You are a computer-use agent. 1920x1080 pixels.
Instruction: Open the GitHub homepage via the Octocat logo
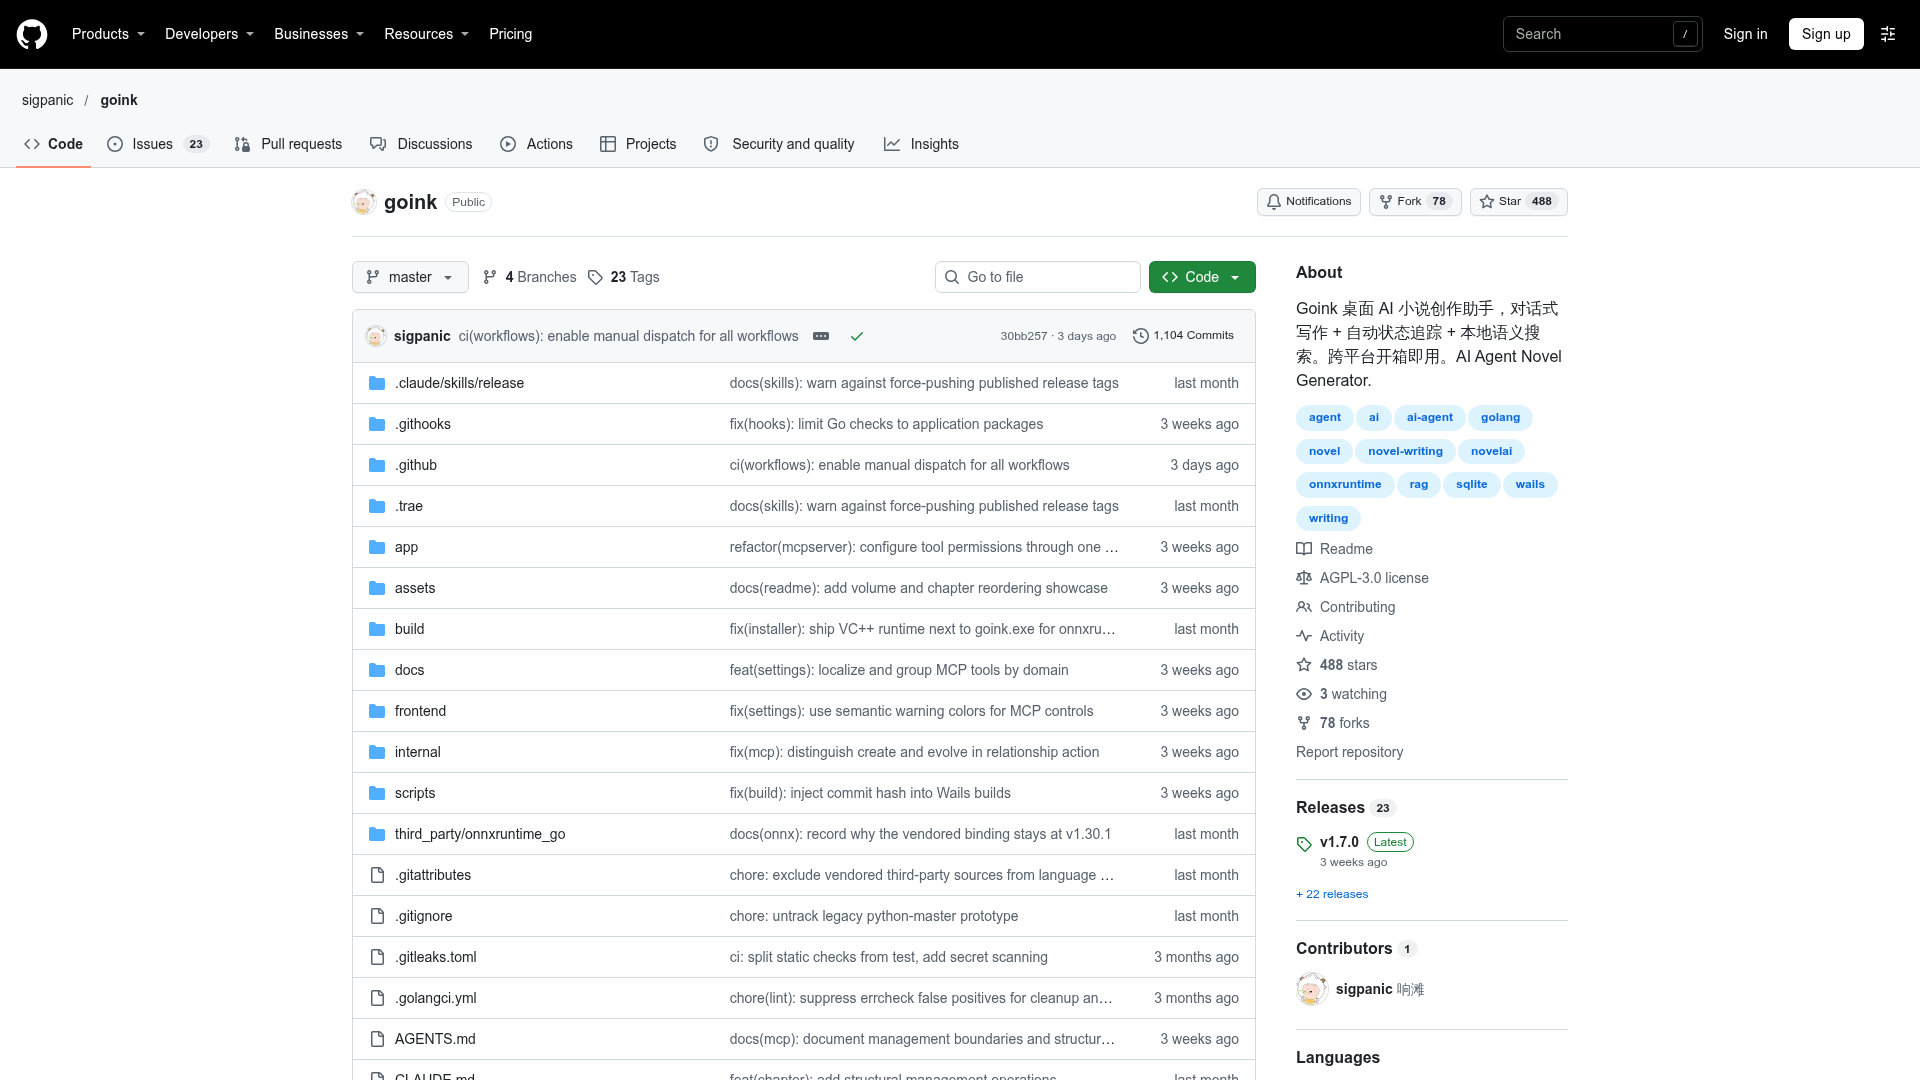(32, 34)
